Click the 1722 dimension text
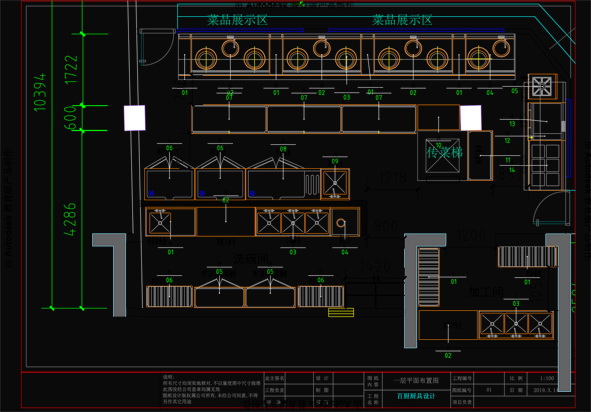This screenshot has height=412, width=591. point(71,70)
